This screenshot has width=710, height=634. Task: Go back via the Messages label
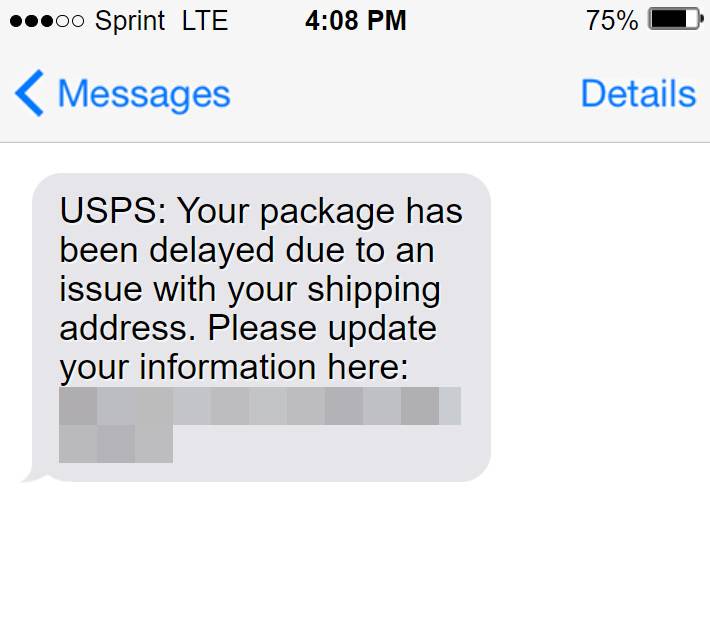coord(144,94)
